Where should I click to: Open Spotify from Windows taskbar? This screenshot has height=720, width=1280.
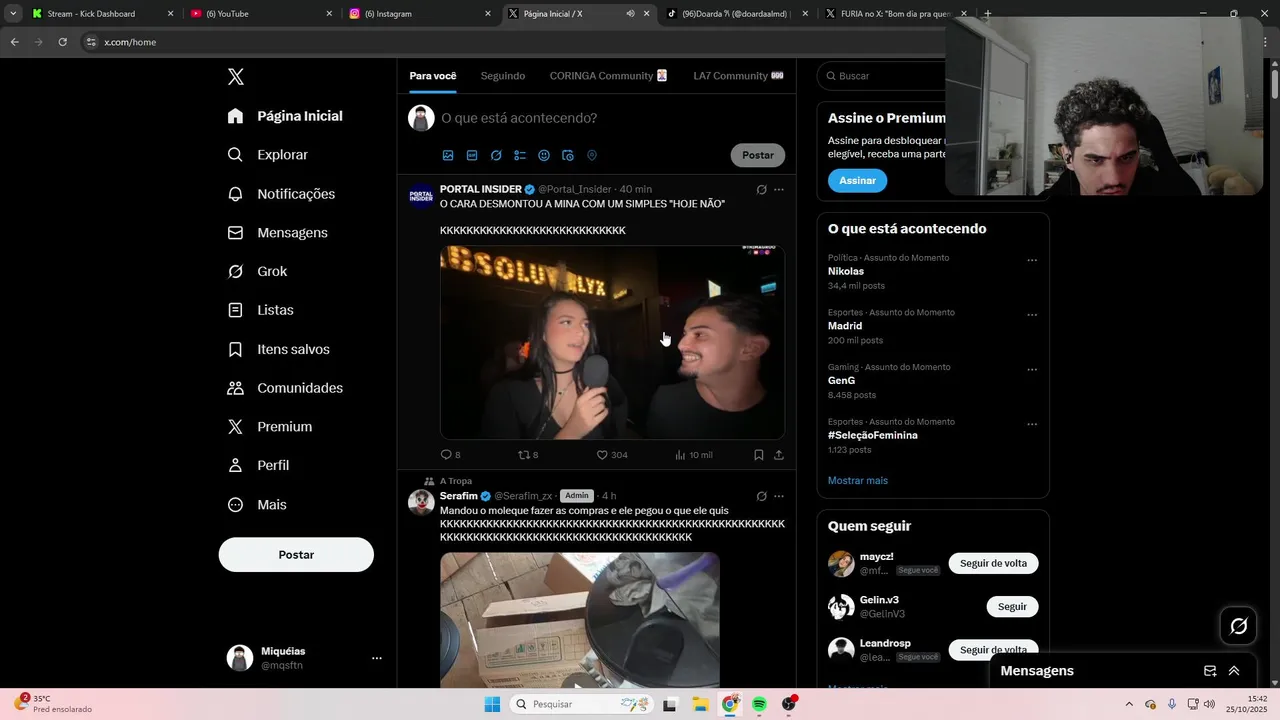pos(759,705)
